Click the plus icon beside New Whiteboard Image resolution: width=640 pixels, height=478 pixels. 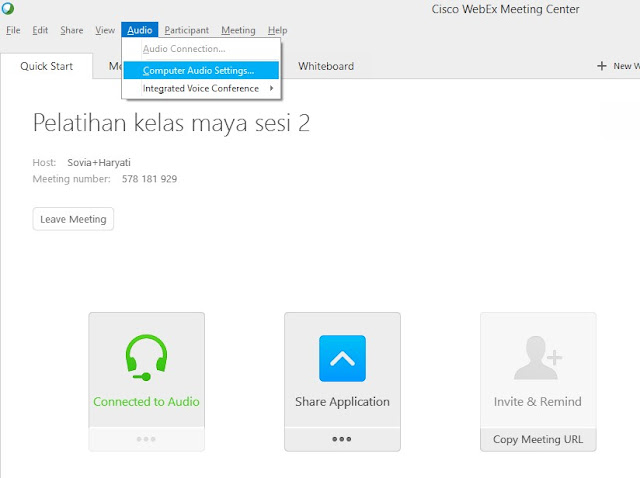pyautogui.click(x=602, y=66)
